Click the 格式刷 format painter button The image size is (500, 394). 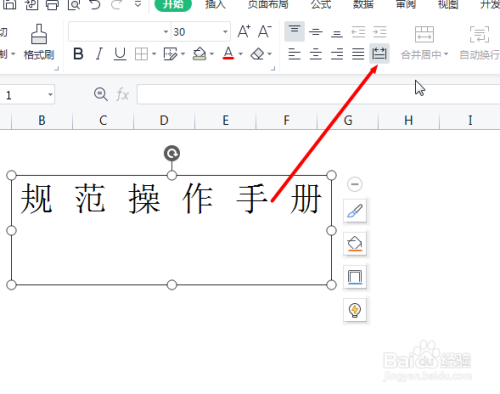pyautogui.click(x=39, y=42)
